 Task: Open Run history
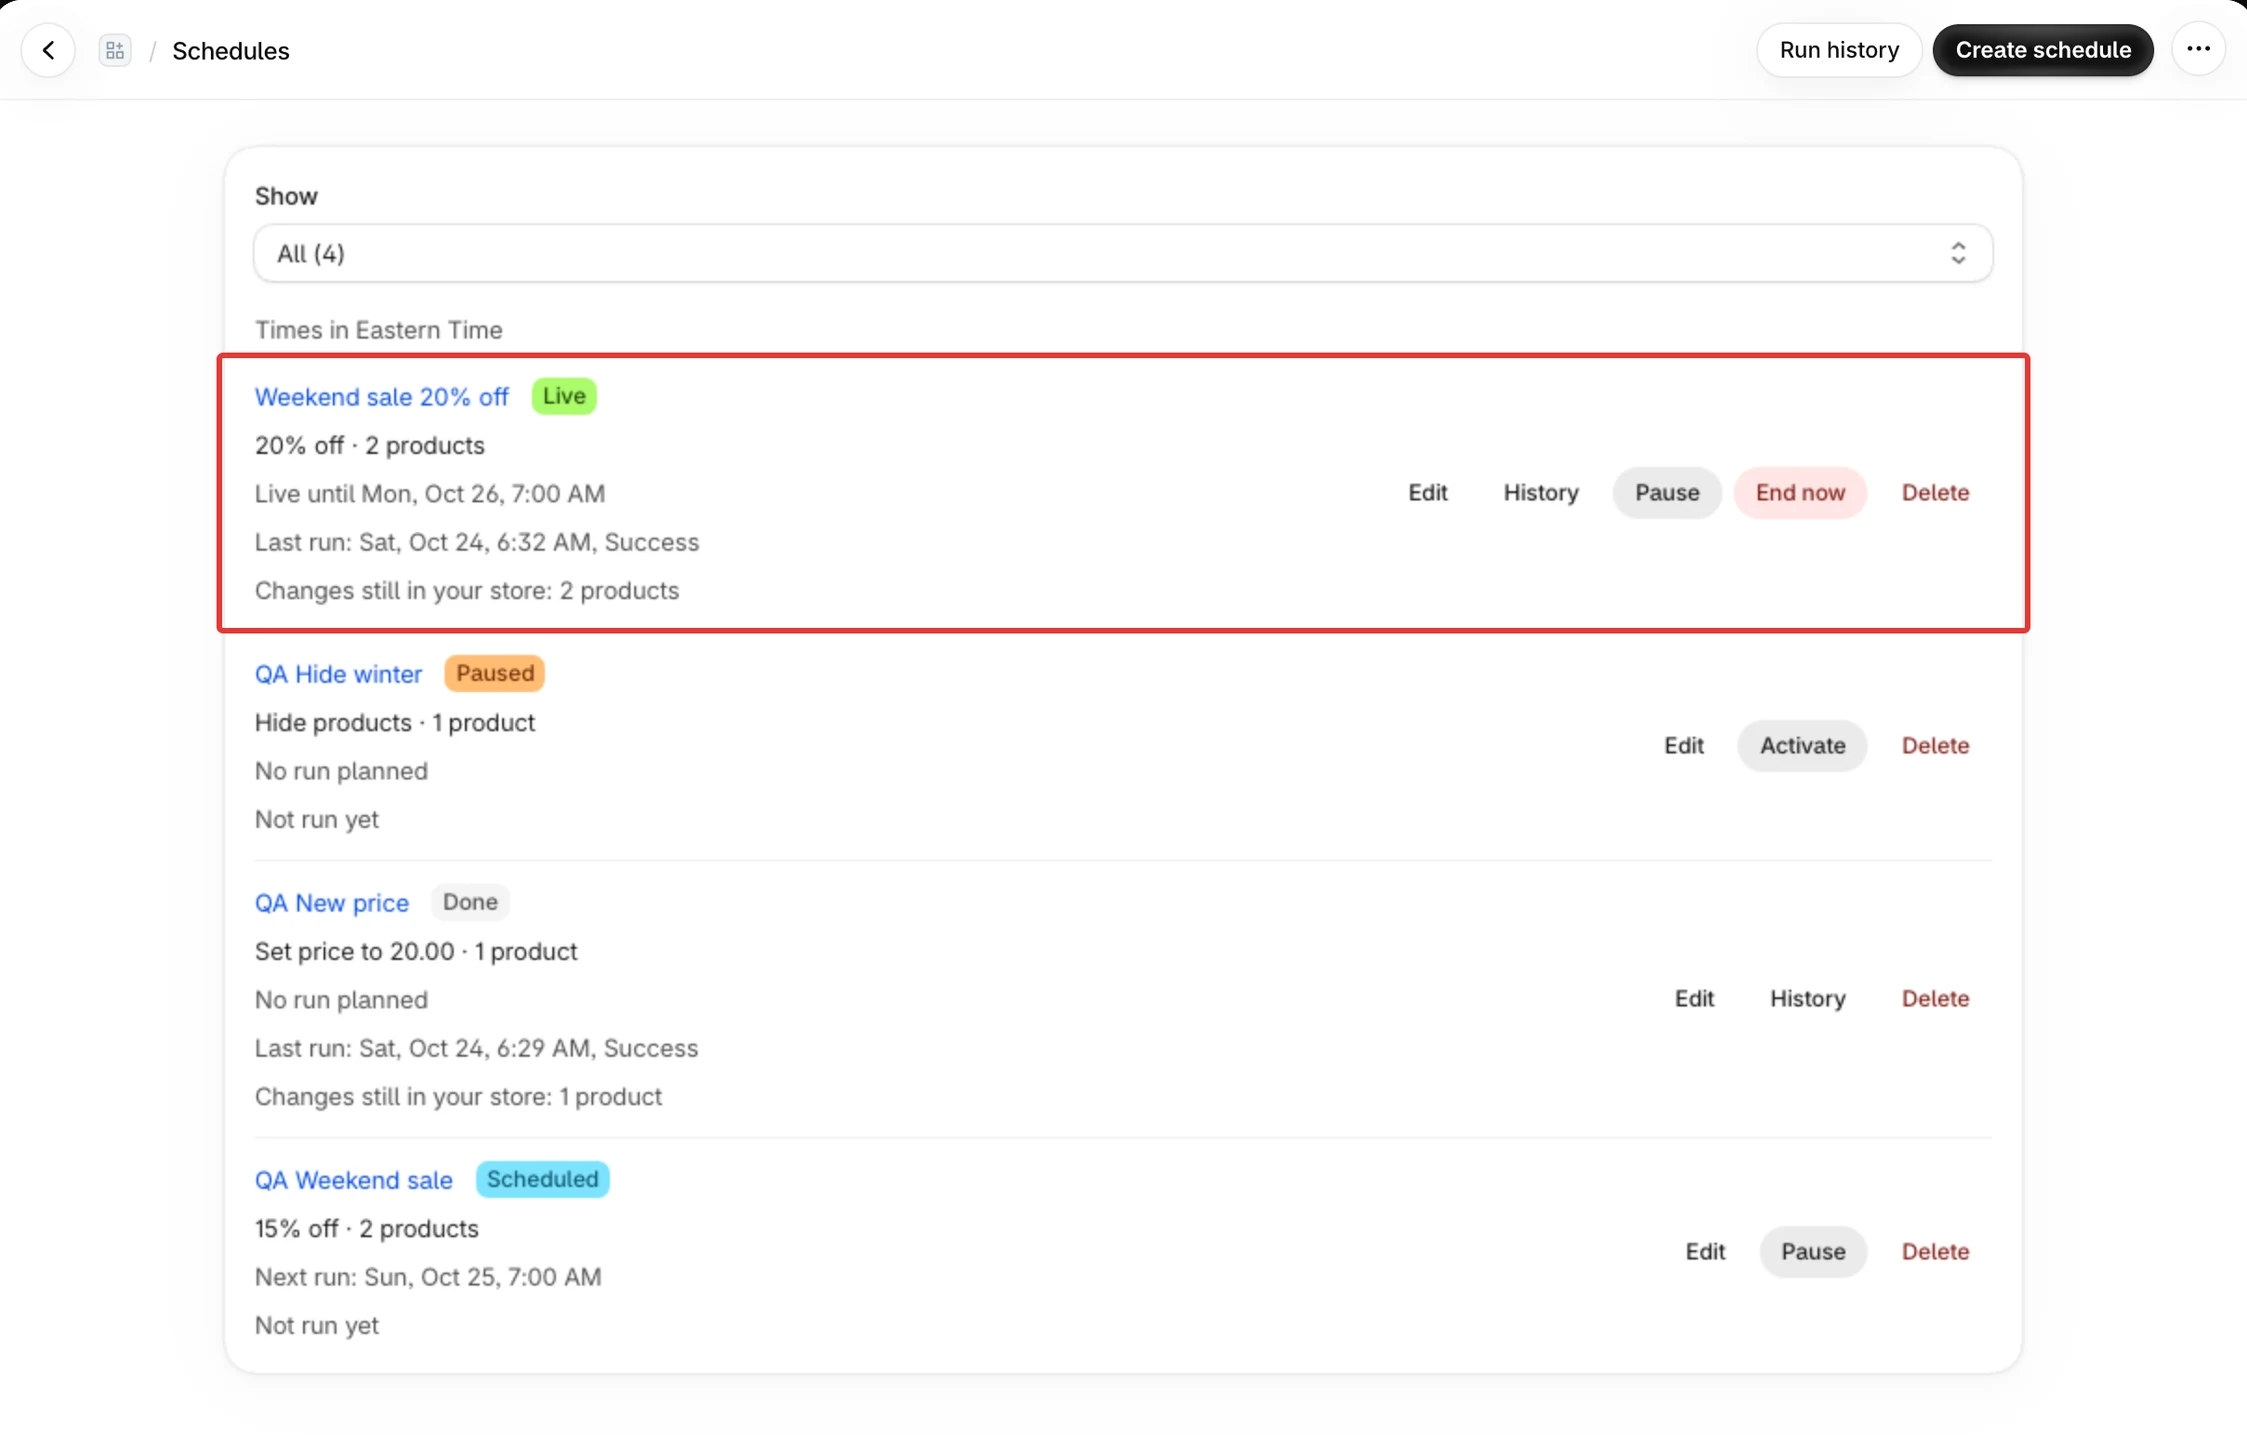[1839, 50]
